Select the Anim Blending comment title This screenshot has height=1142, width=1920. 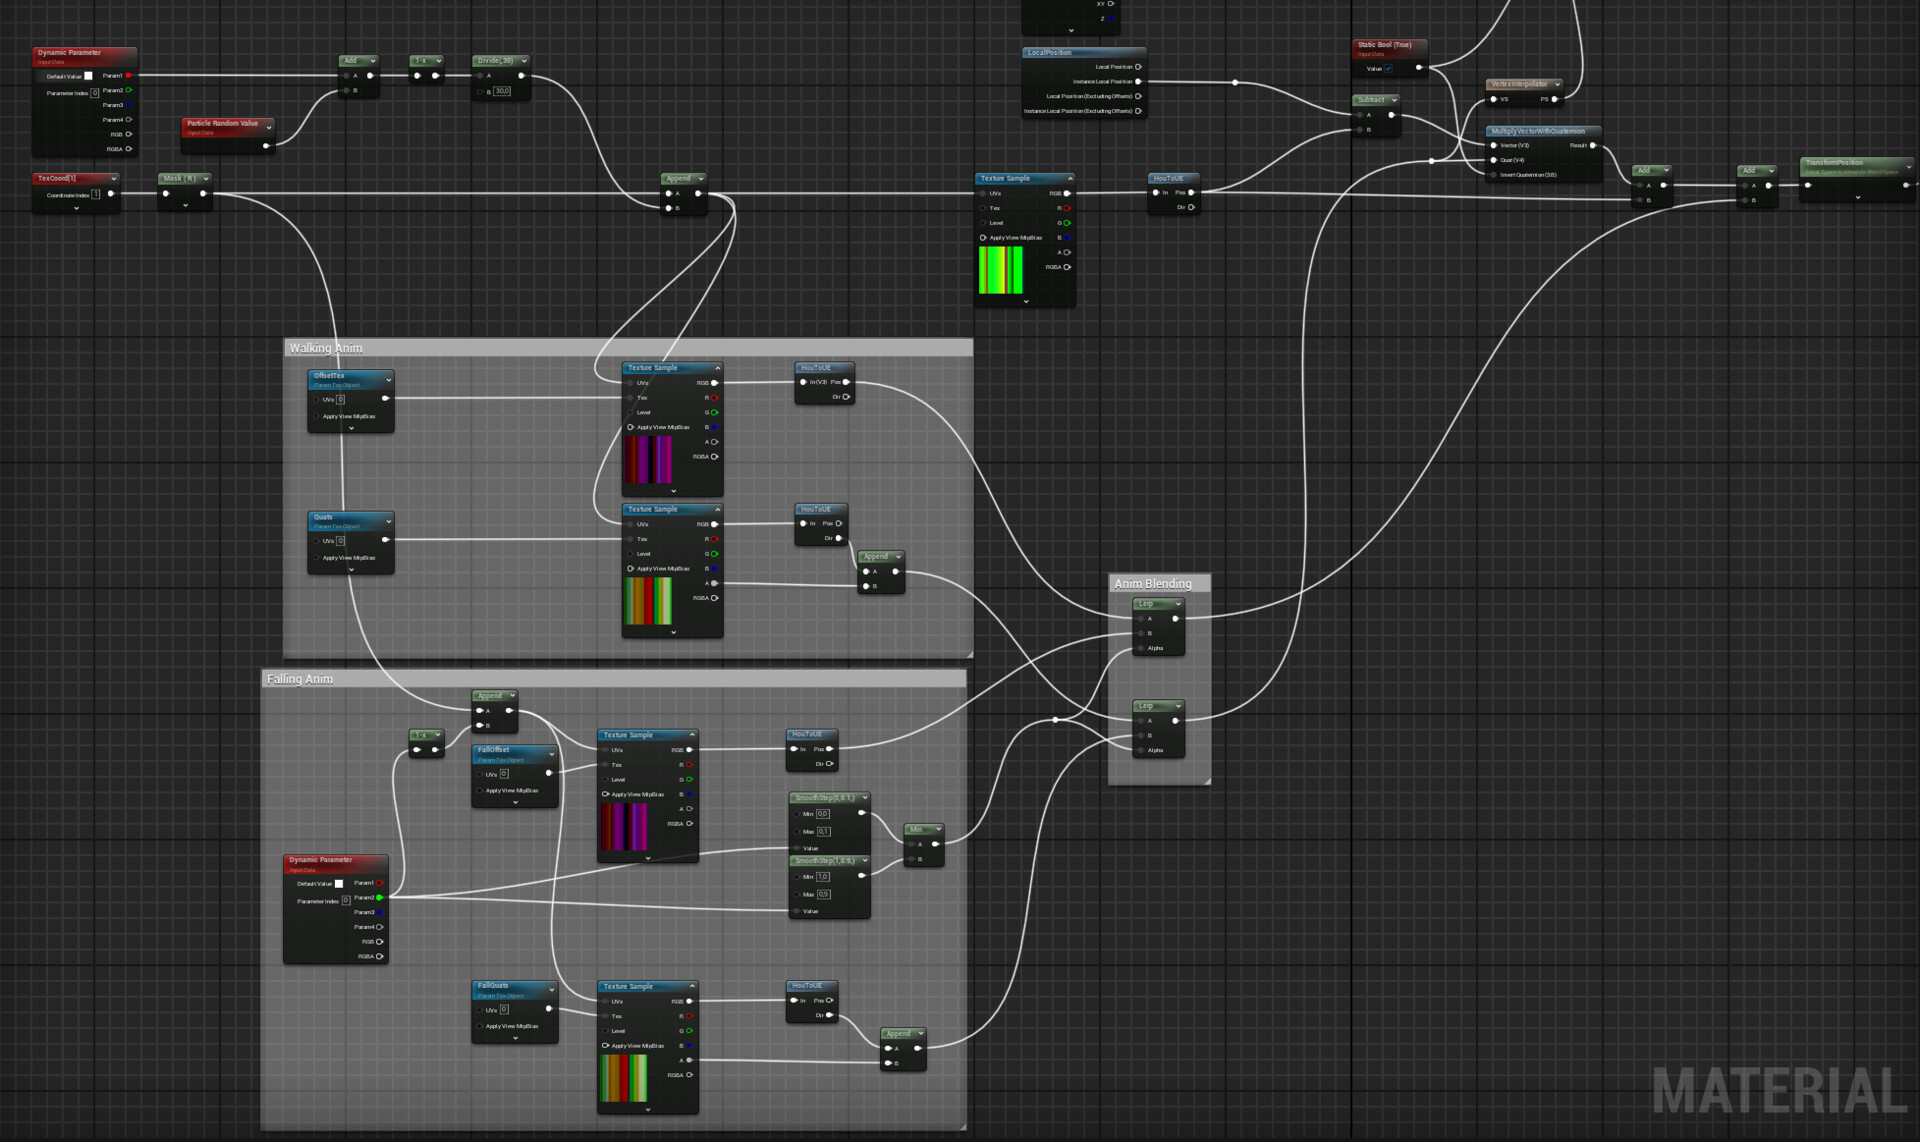[x=1153, y=584]
